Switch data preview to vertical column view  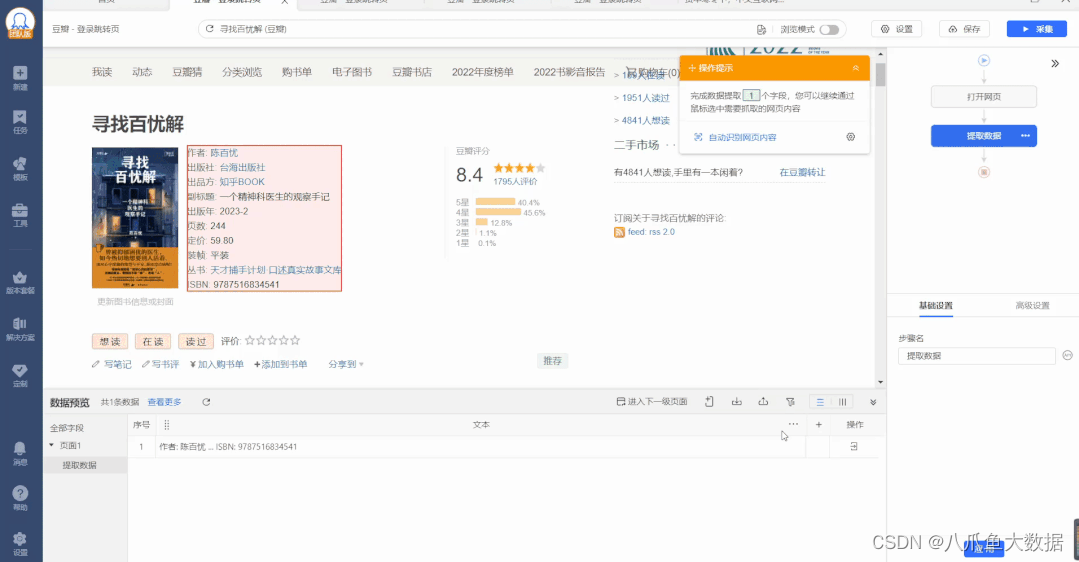[842, 402]
